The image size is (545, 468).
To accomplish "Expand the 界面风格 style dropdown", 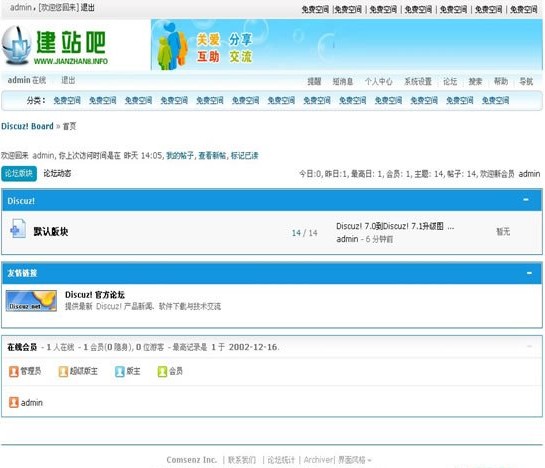I will 355,460.
